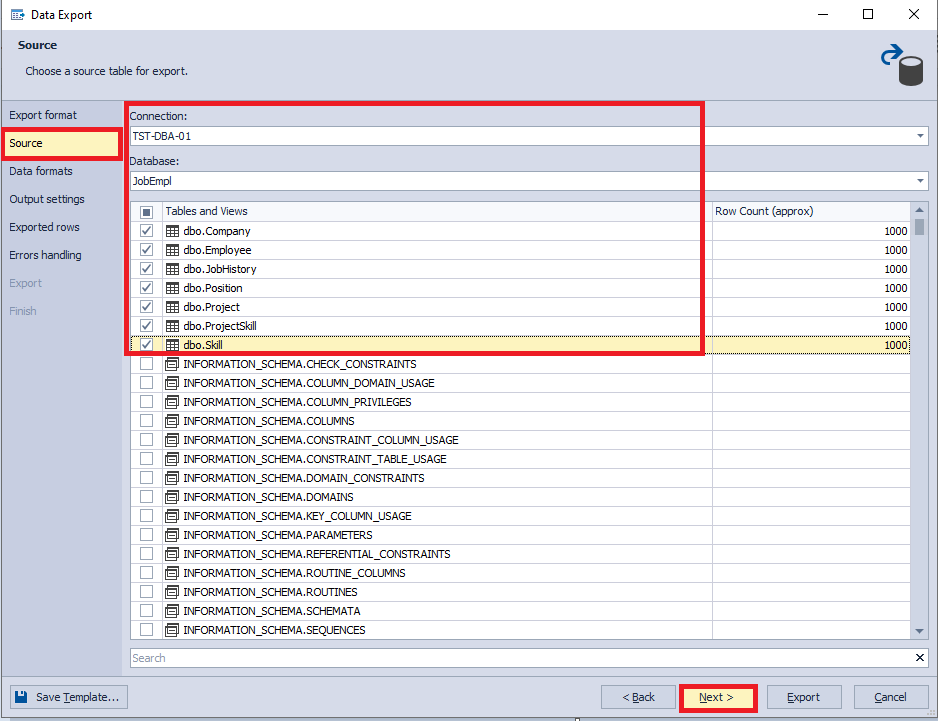Click the Cancel button
The height and width of the screenshot is (721, 938).
[x=890, y=697]
